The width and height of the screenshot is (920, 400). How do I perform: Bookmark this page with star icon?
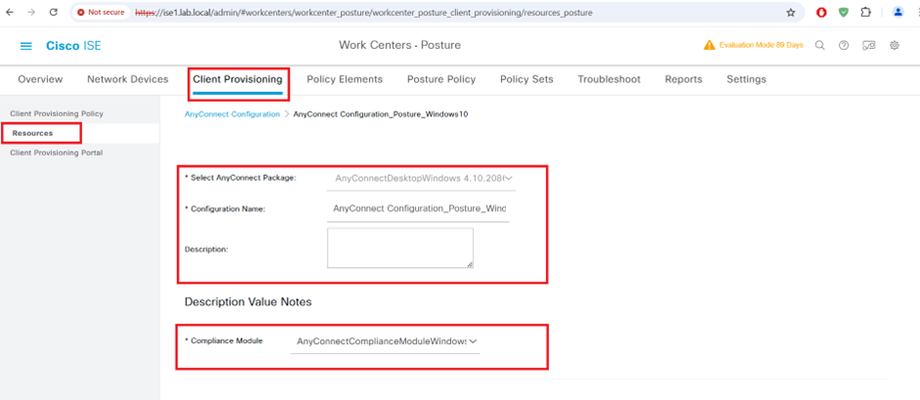pyautogui.click(x=790, y=12)
